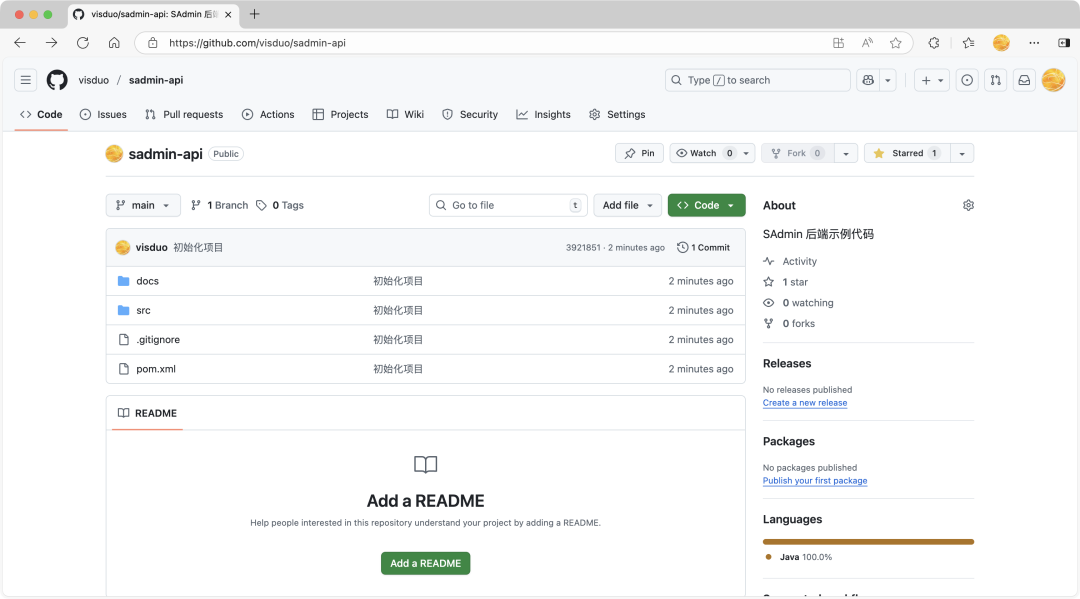The height and width of the screenshot is (599, 1080).
Task: Open the pull requests shortcut icon in header
Action: pyautogui.click(x=996, y=80)
